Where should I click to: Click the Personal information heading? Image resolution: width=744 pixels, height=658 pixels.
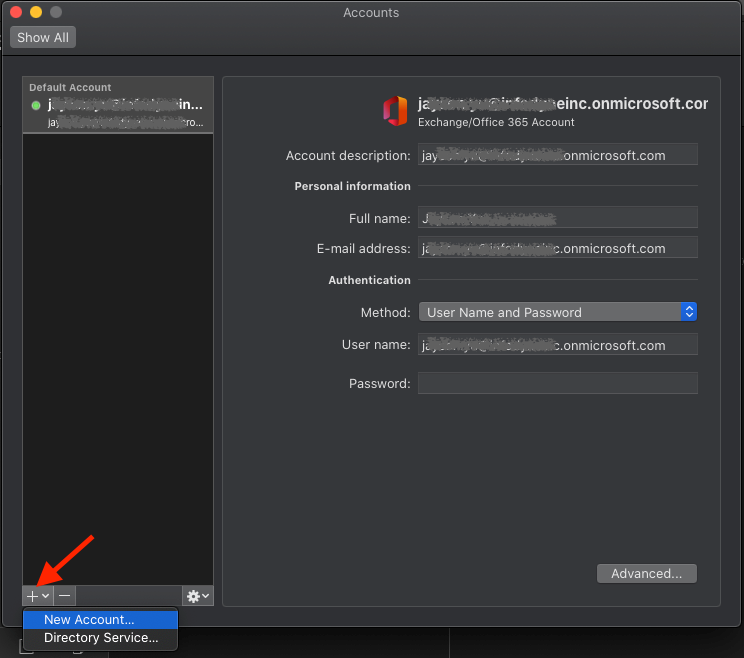tap(352, 186)
